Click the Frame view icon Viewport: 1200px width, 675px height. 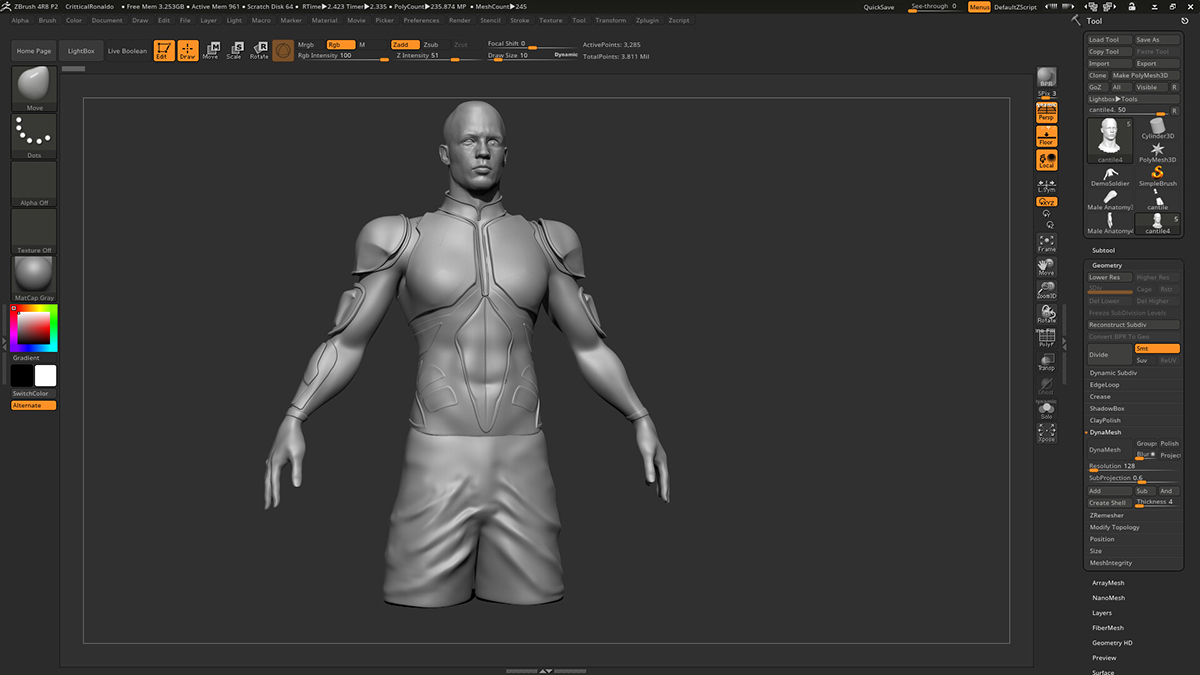point(1046,241)
